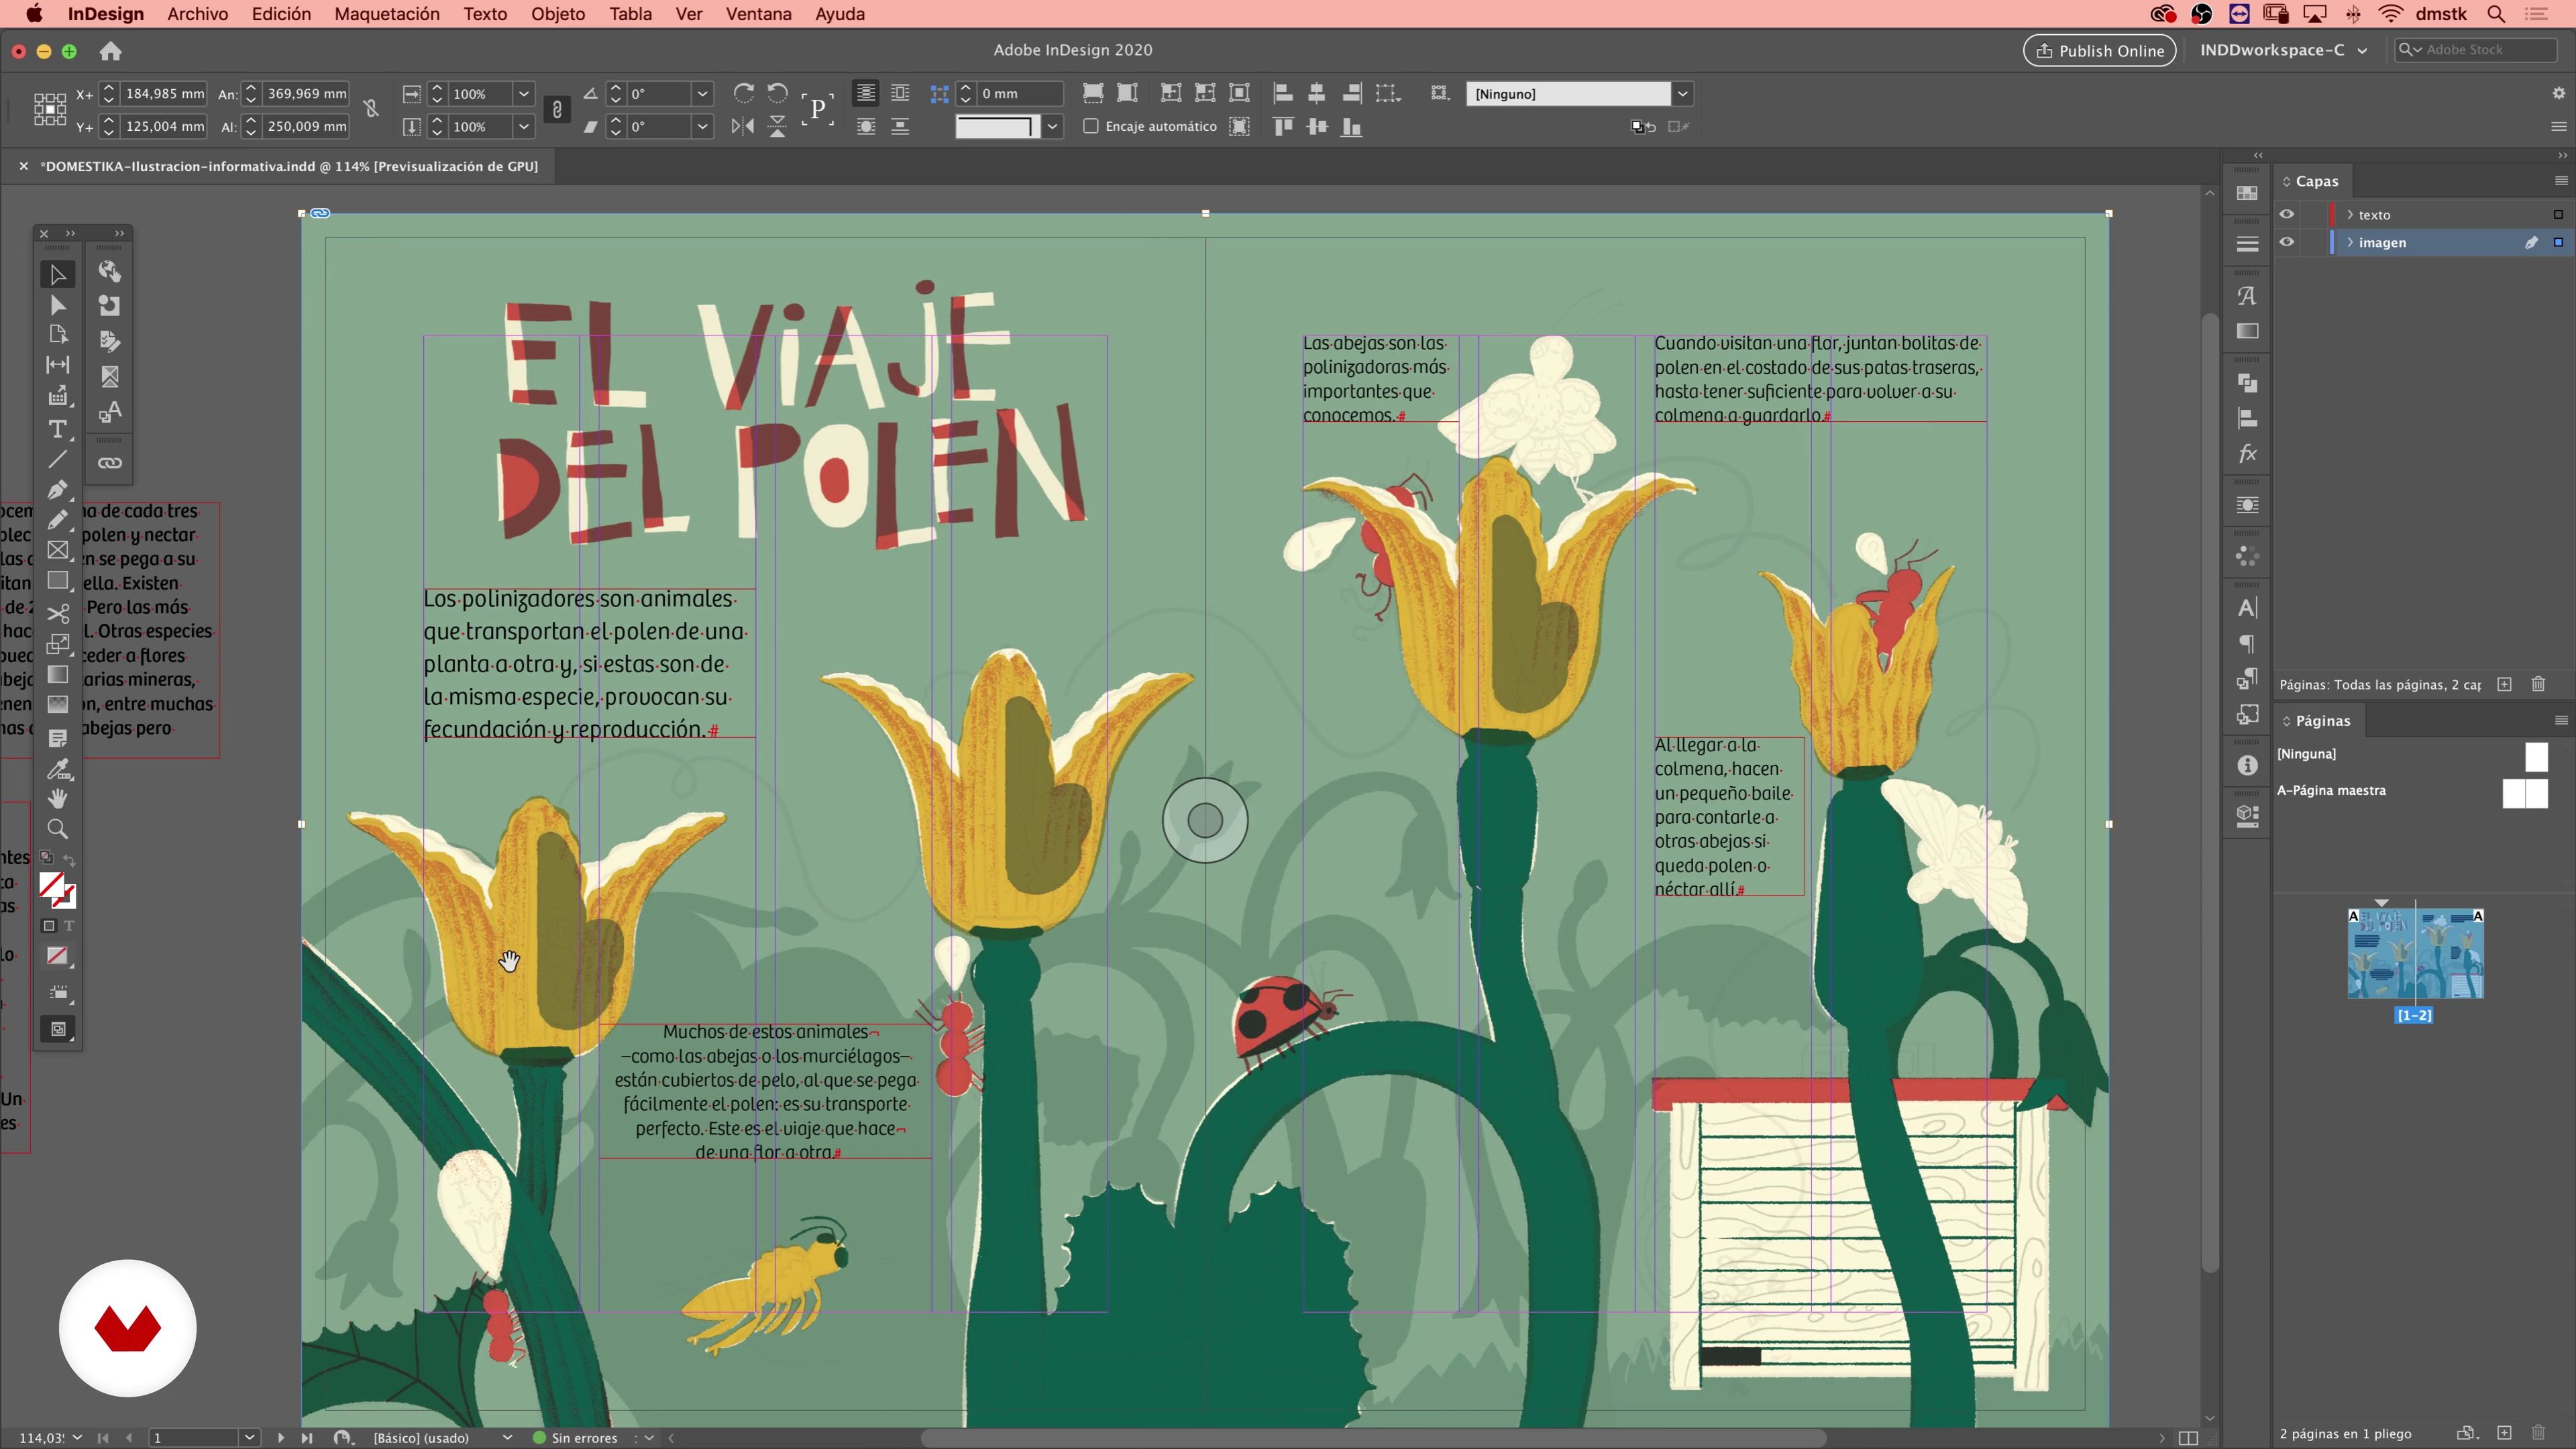
Task: Toggle formatting affects container button
Action: pyautogui.click(x=49, y=926)
